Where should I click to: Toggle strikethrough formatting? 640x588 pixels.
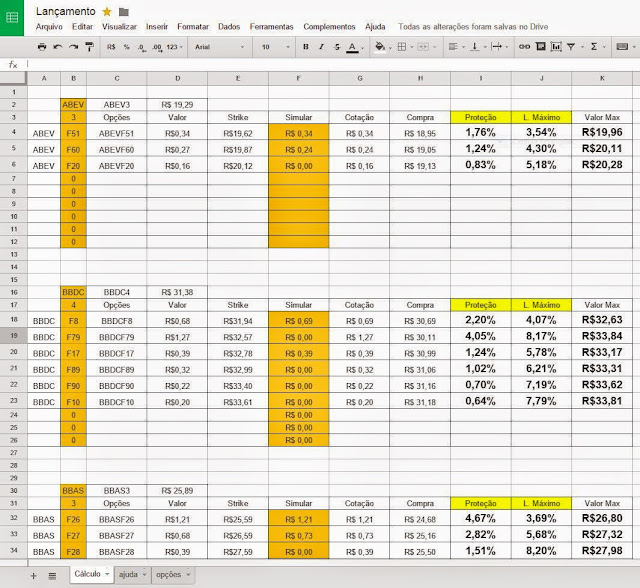337,47
